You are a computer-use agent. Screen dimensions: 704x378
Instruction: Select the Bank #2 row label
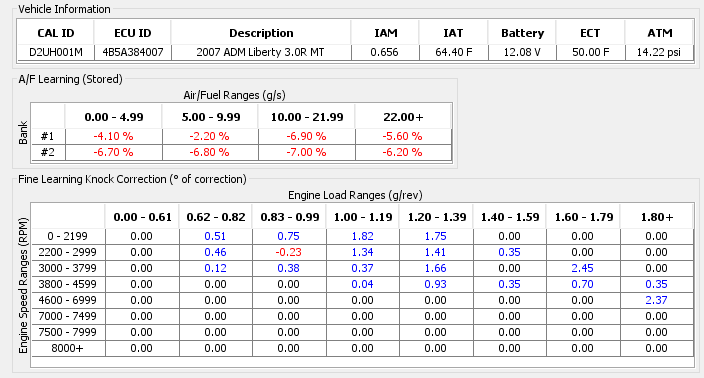point(48,152)
